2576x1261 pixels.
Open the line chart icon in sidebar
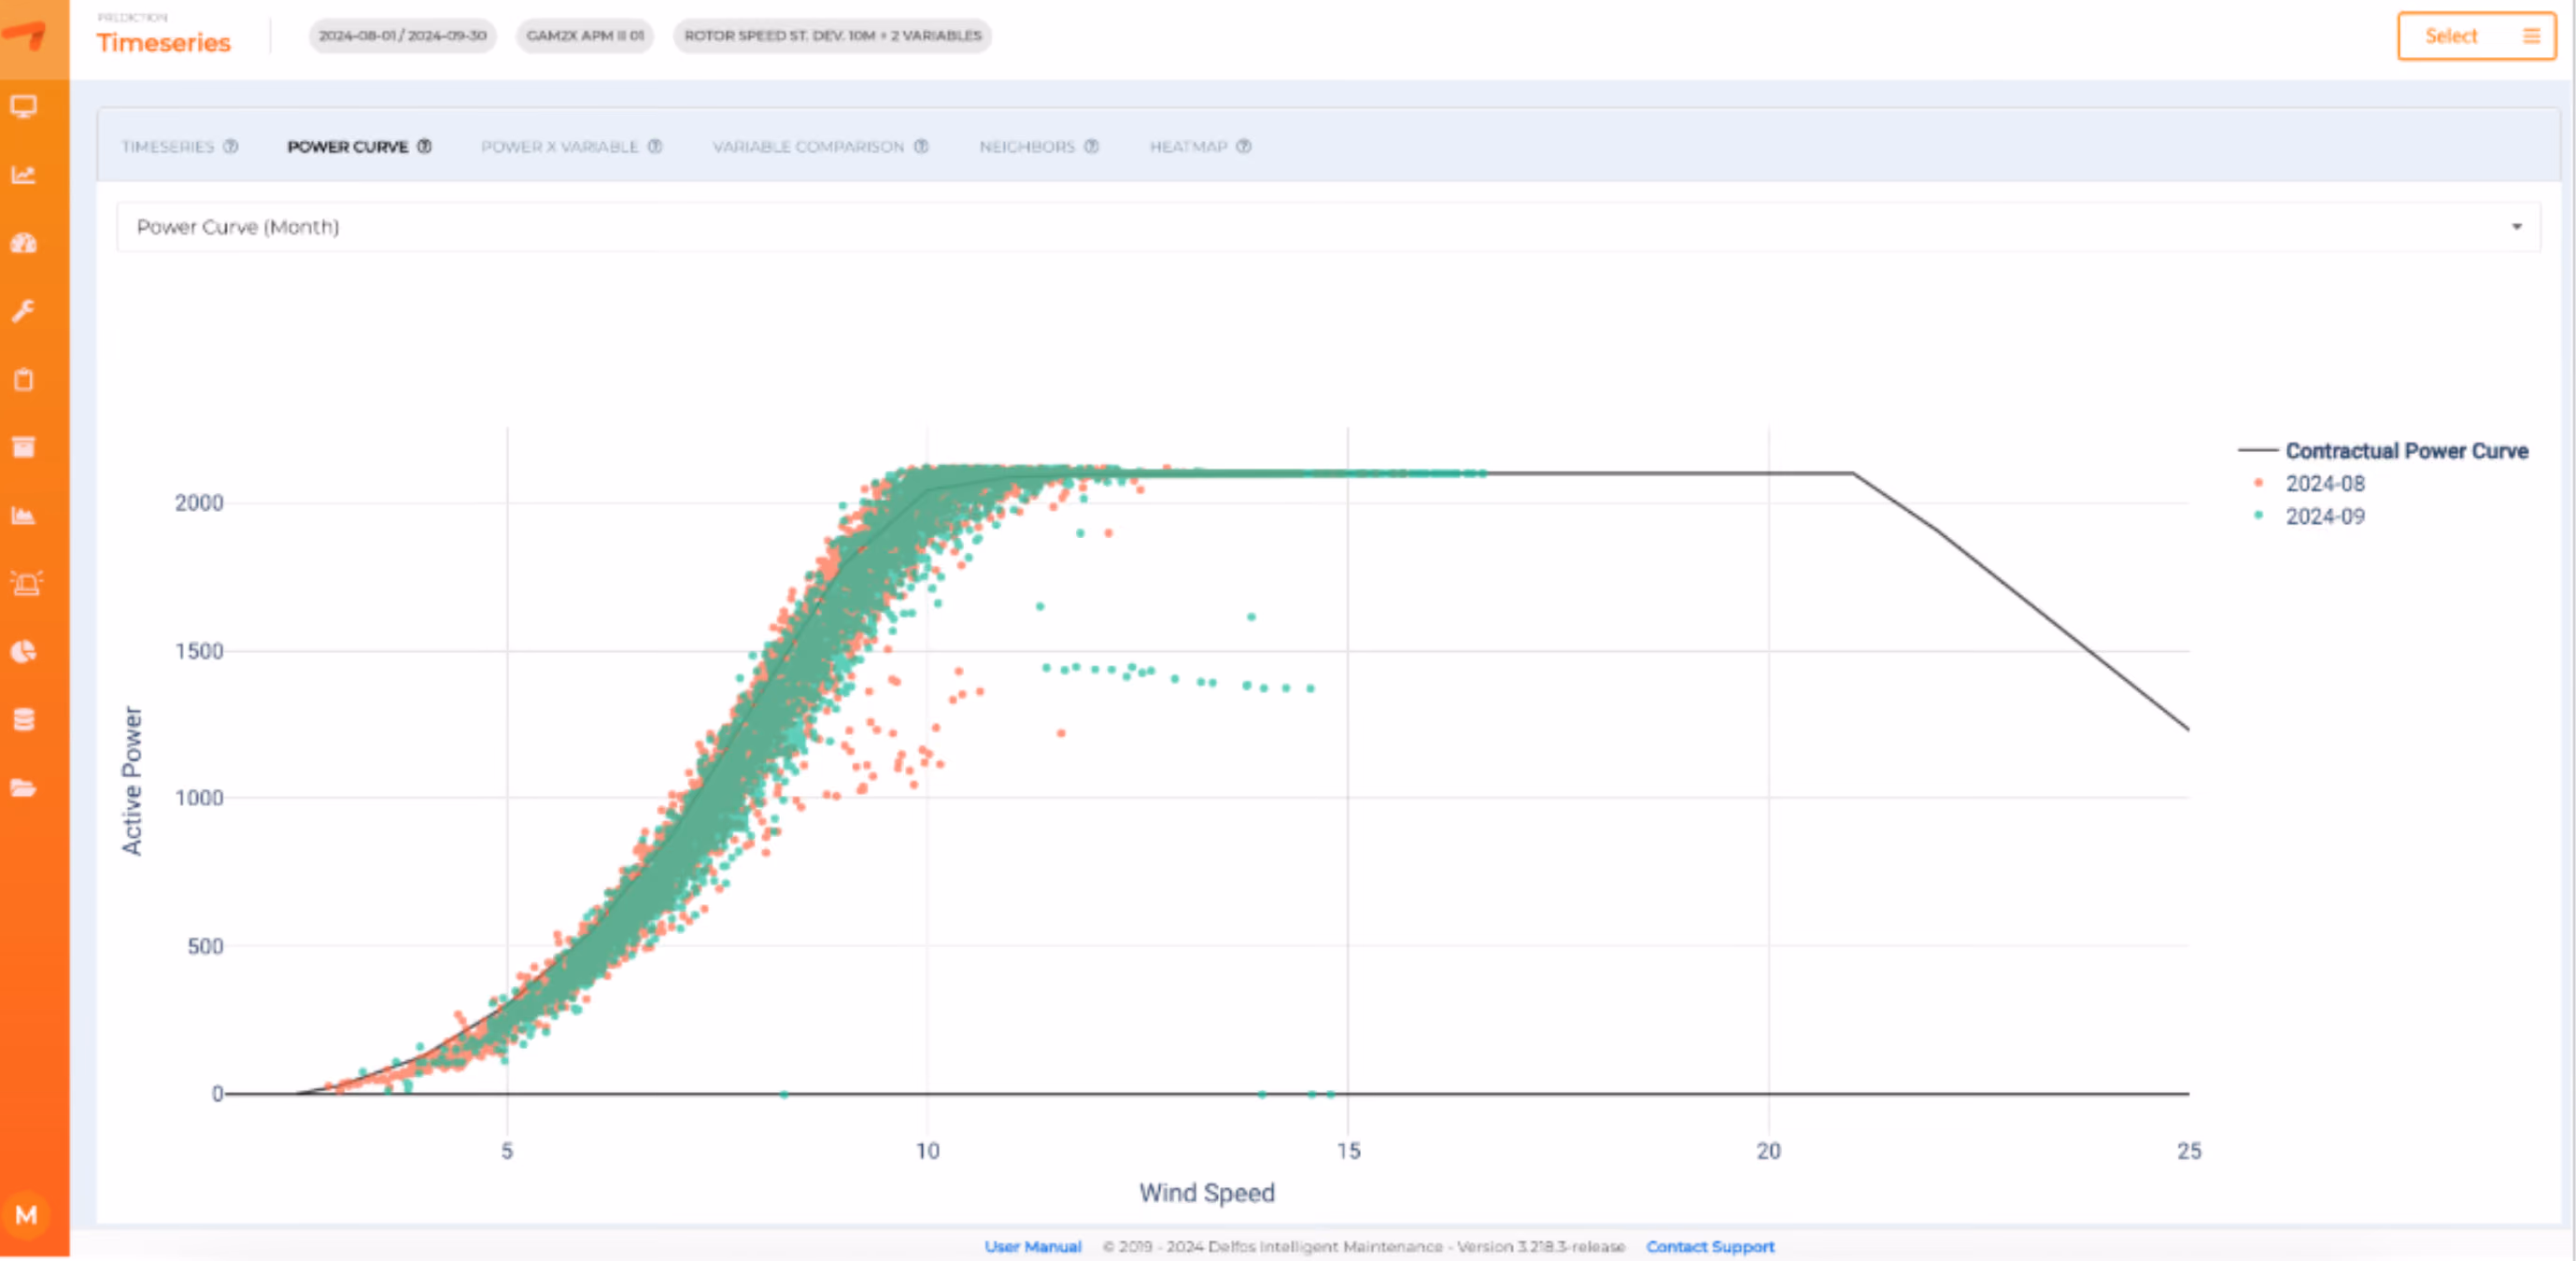point(24,175)
